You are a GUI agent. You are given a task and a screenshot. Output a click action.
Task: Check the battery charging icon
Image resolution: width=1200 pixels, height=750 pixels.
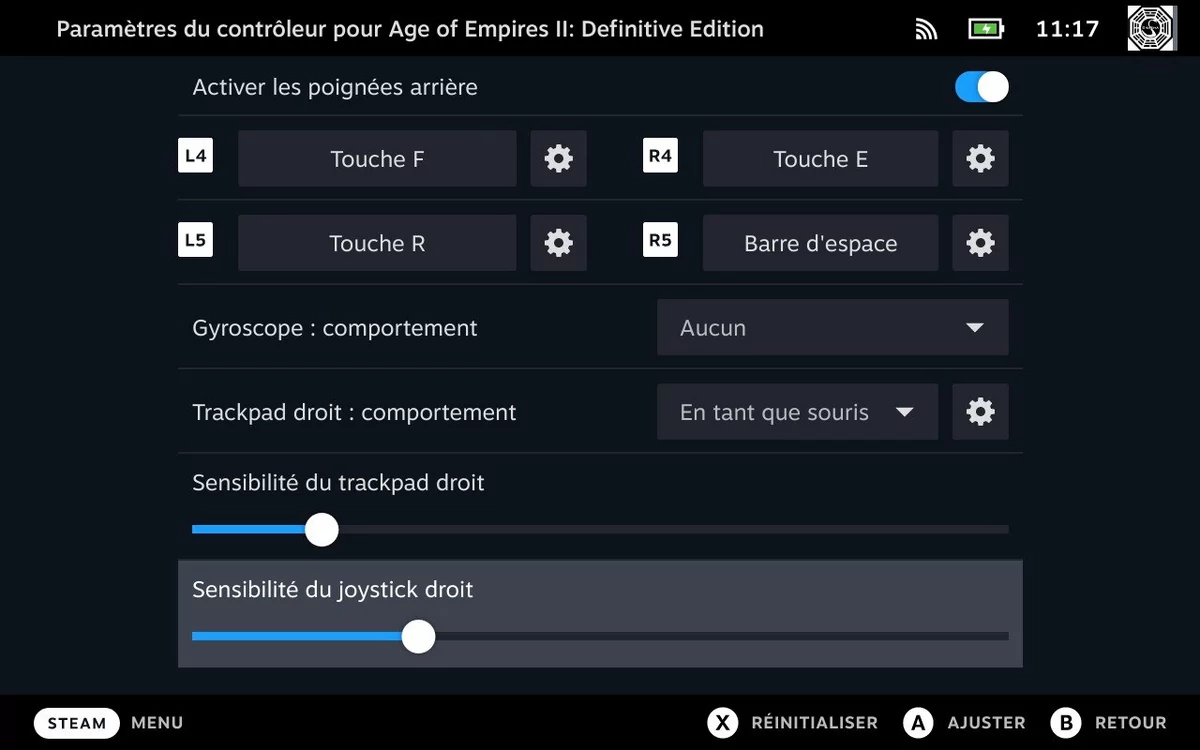click(986, 29)
